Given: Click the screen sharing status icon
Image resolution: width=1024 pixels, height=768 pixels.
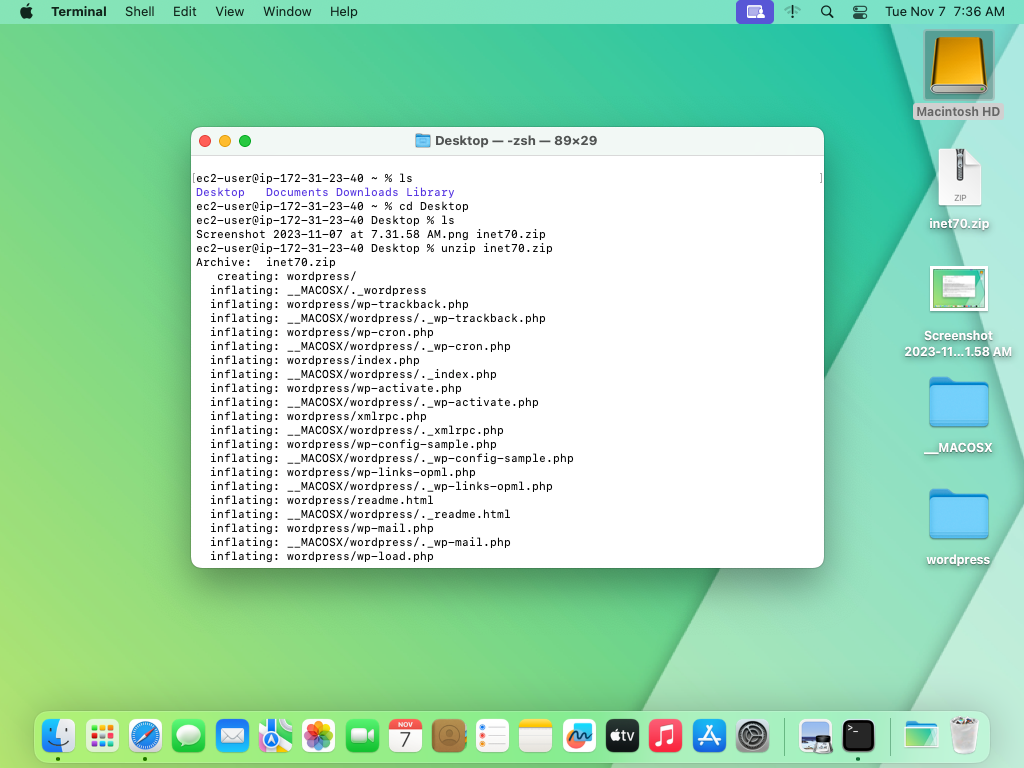Looking at the screenshot, I should click(x=755, y=12).
